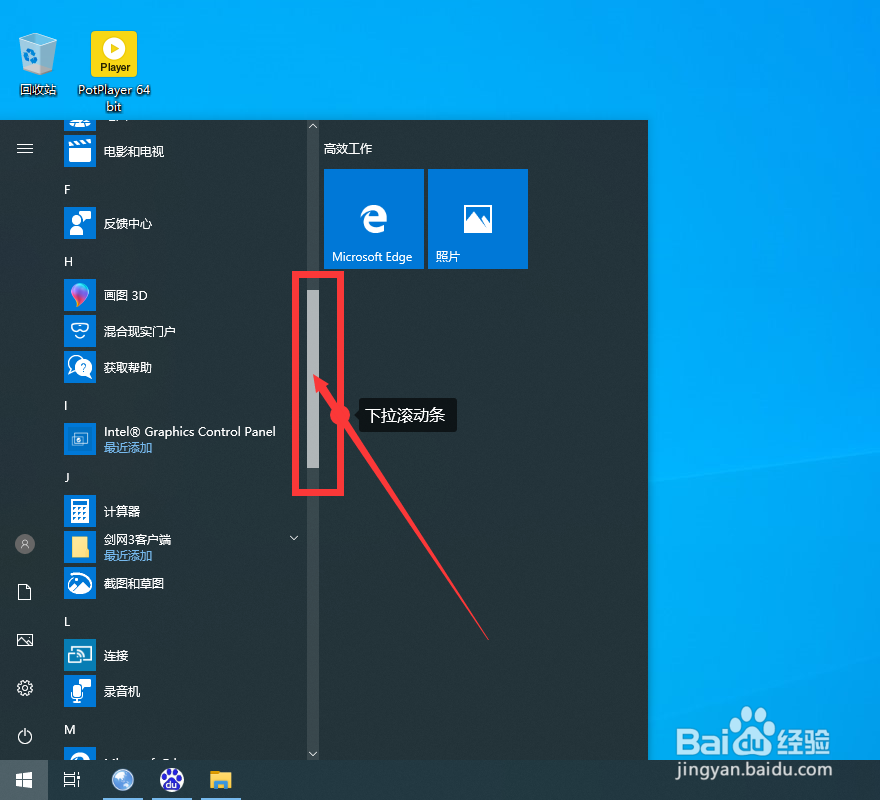
Task: Open the 照片 tile
Action: pos(477,219)
